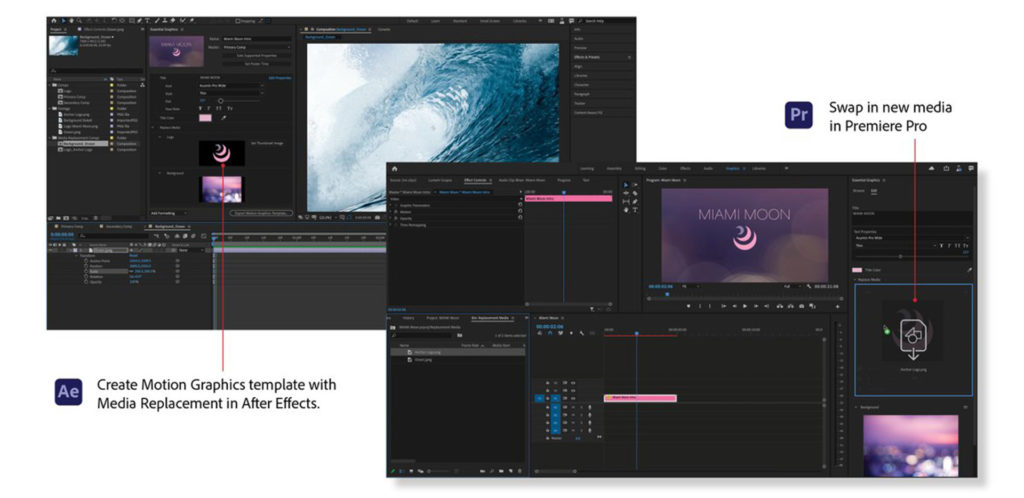
Task: Select the pink Miami Moon Intro clip in timeline
Action: [640, 397]
